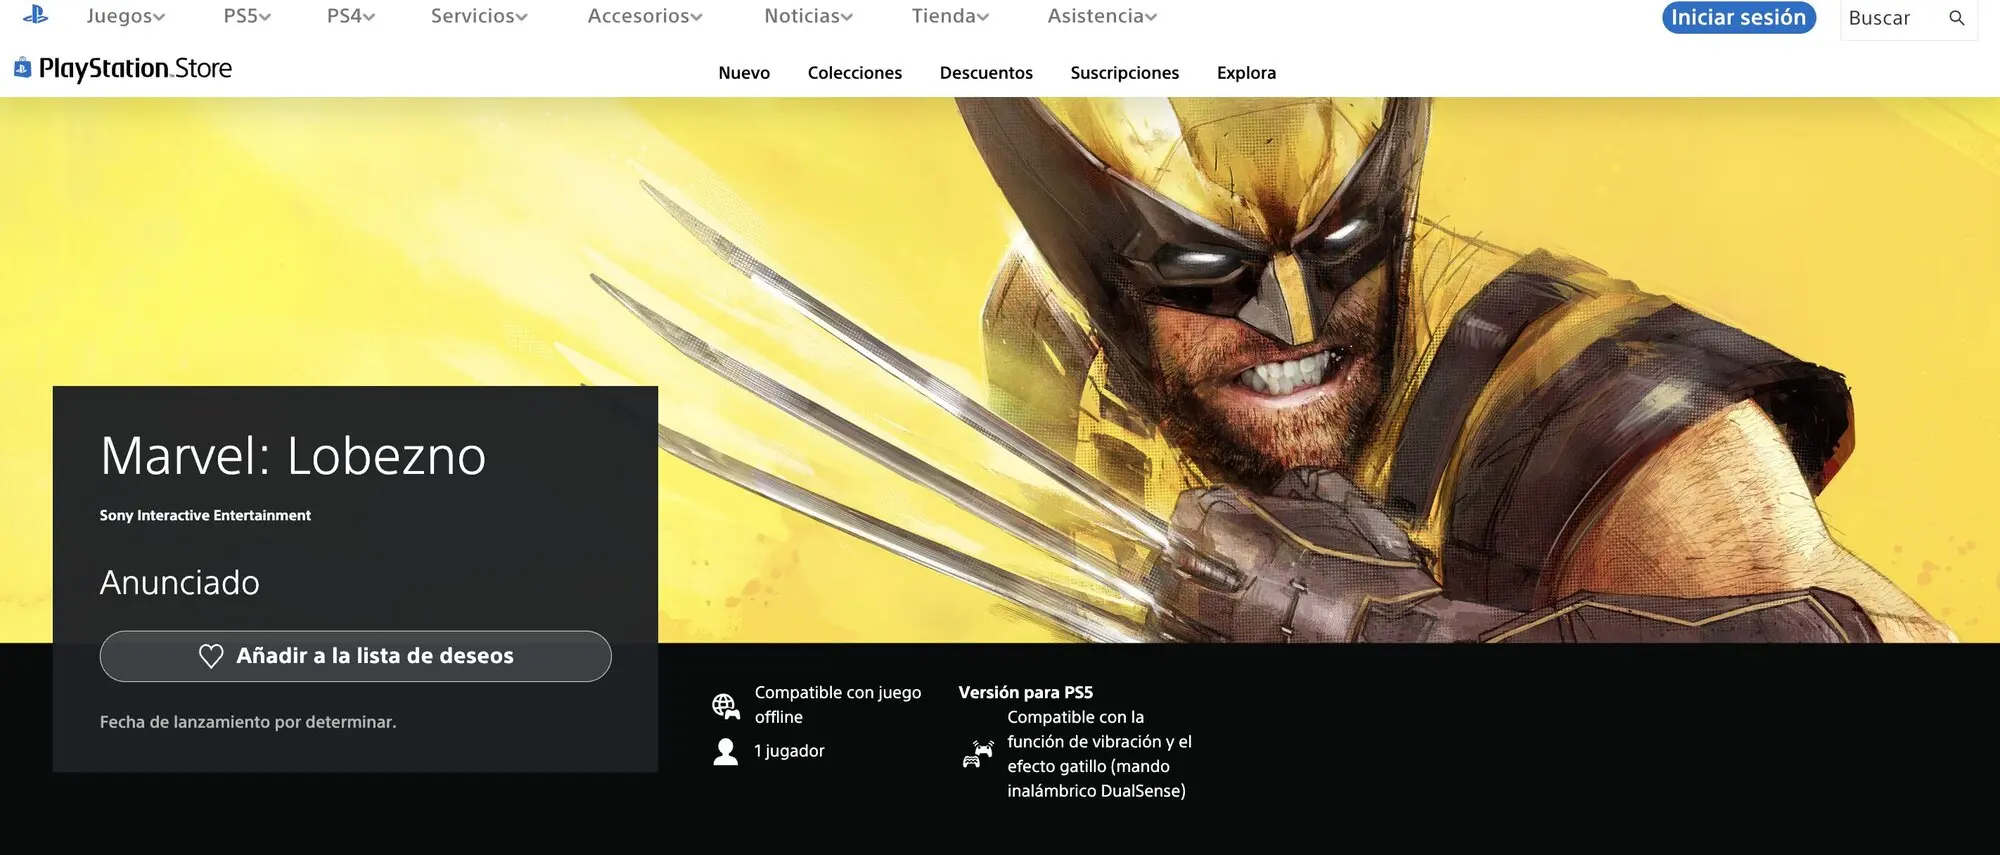Expand the PS5 dropdown menu

(247, 16)
